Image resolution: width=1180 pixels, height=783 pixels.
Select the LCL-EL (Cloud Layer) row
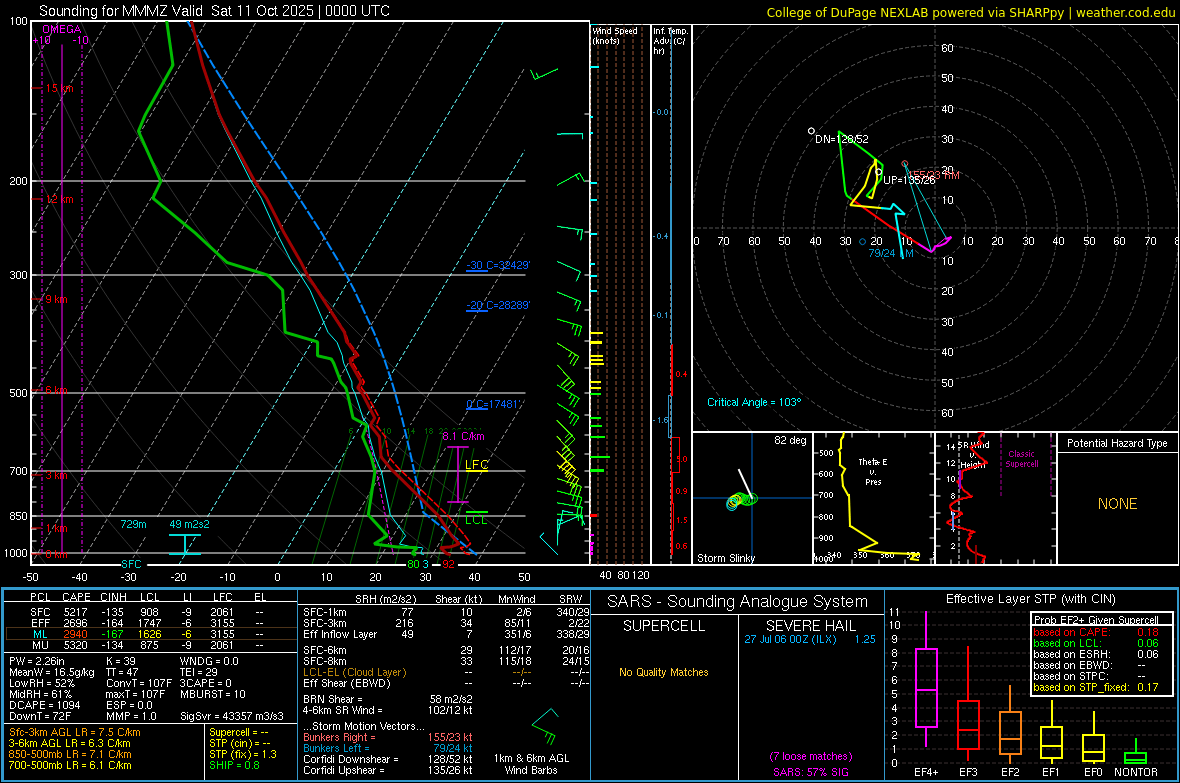click(x=446, y=672)
